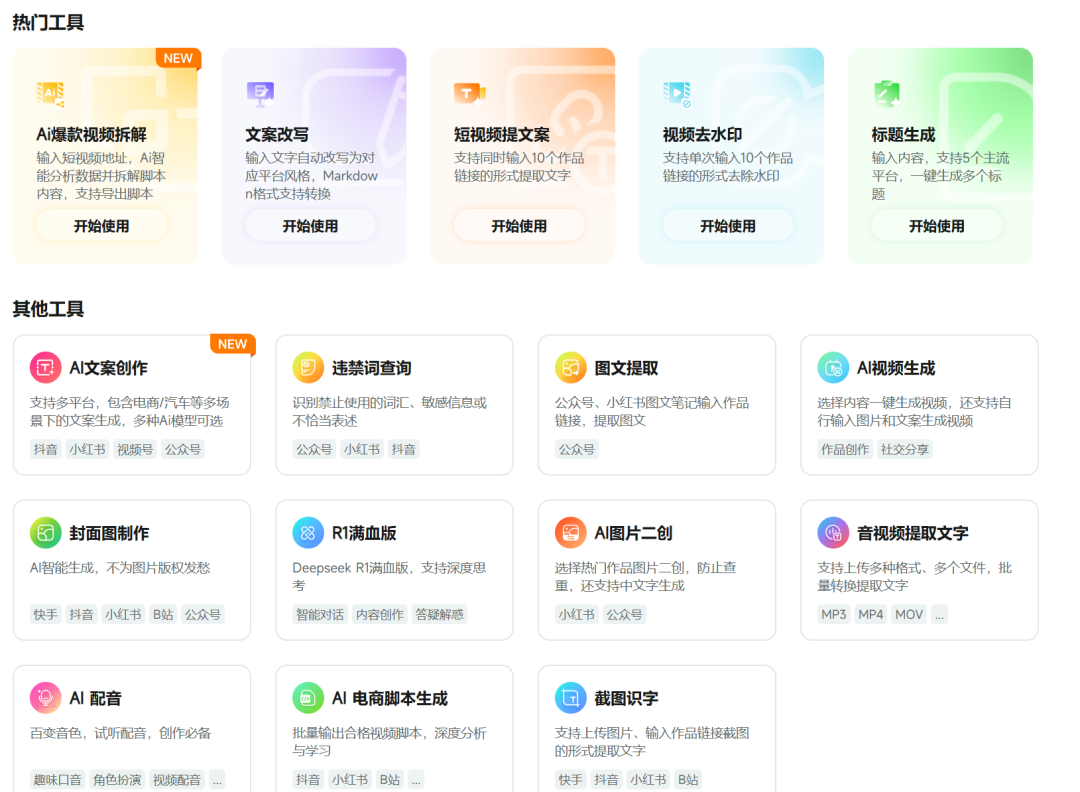Screen dimensions: 1080x792
Task: Click 开始使用 under 视频去水印
Action: pos(729,226)
